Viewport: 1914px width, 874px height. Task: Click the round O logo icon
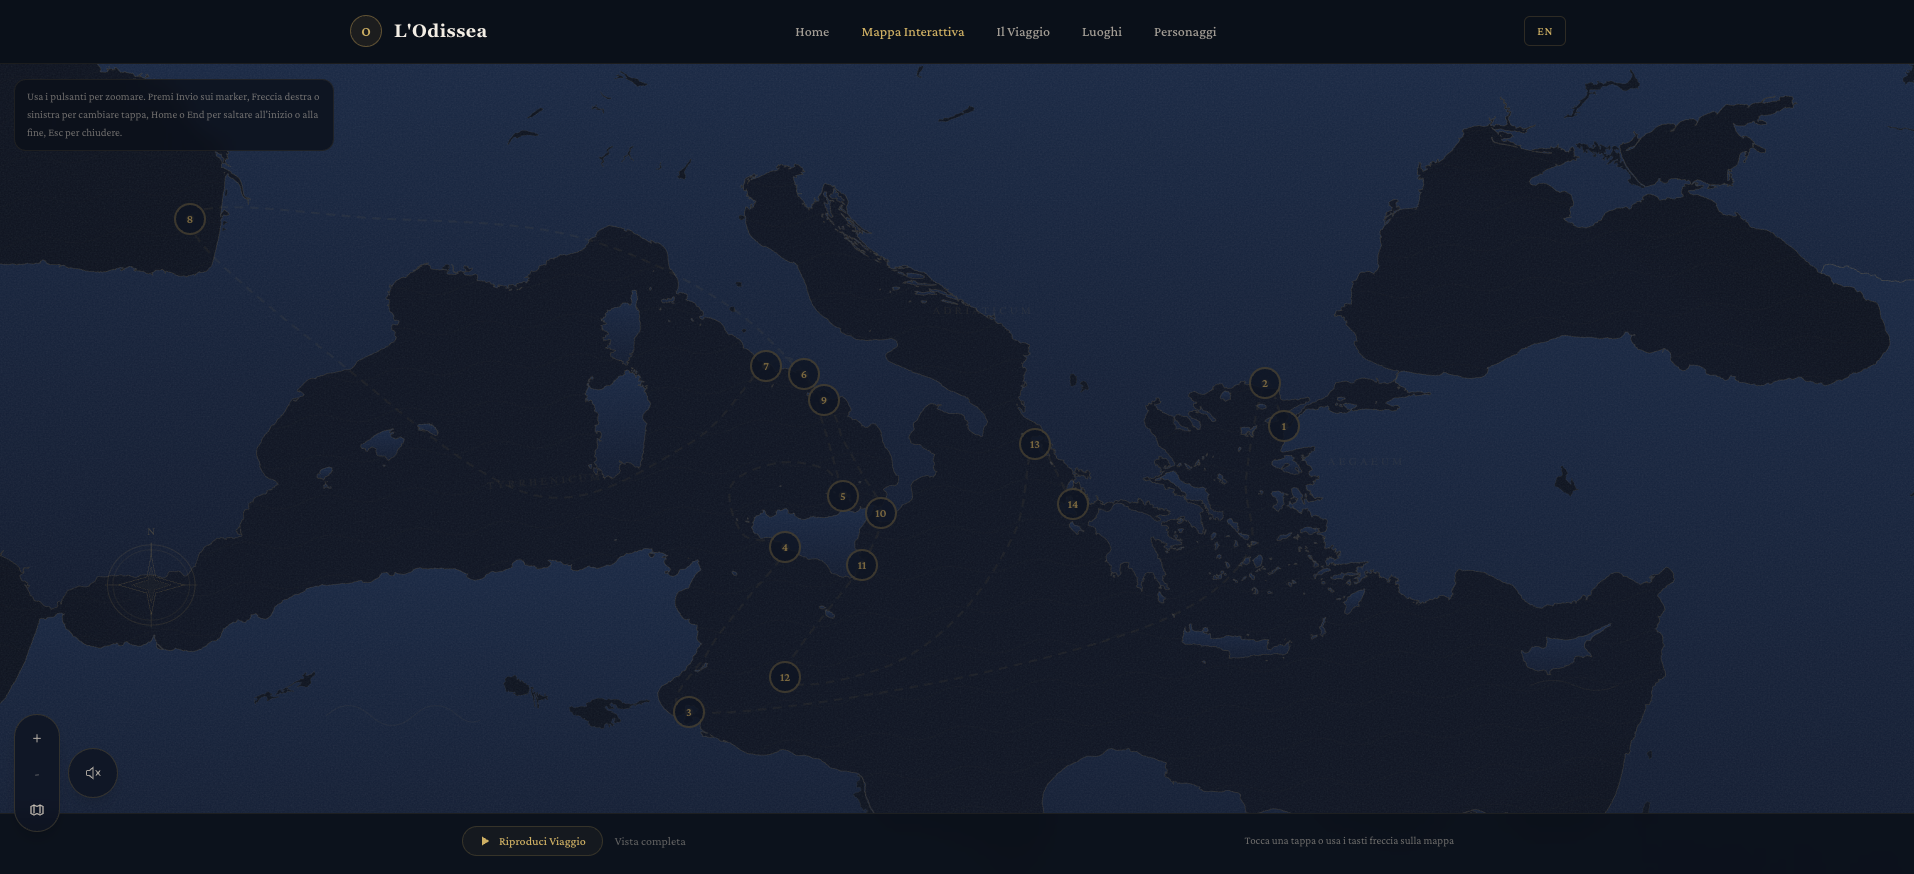[365, 31]
